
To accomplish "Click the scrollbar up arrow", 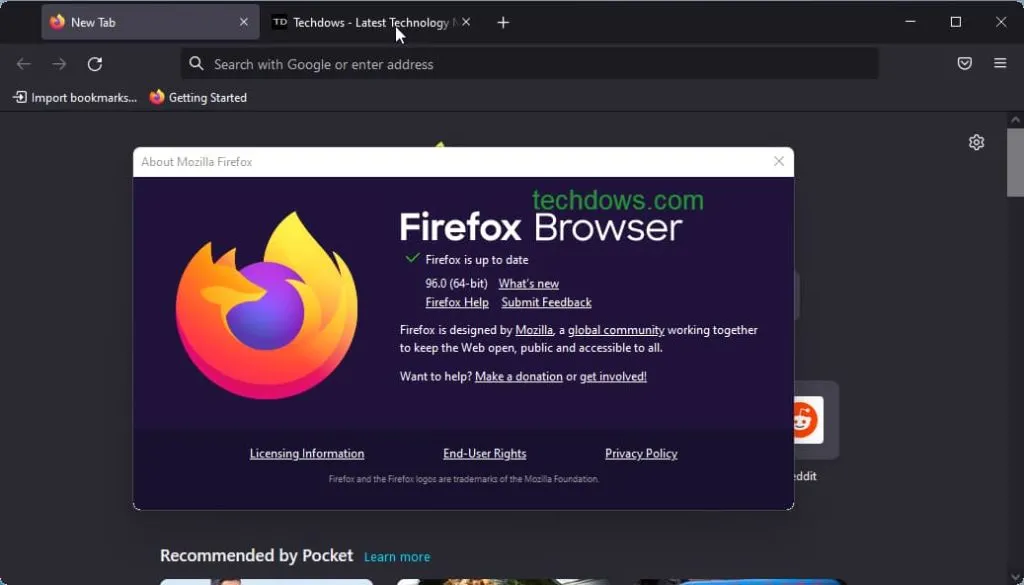I will click(x=1016, y=120).
